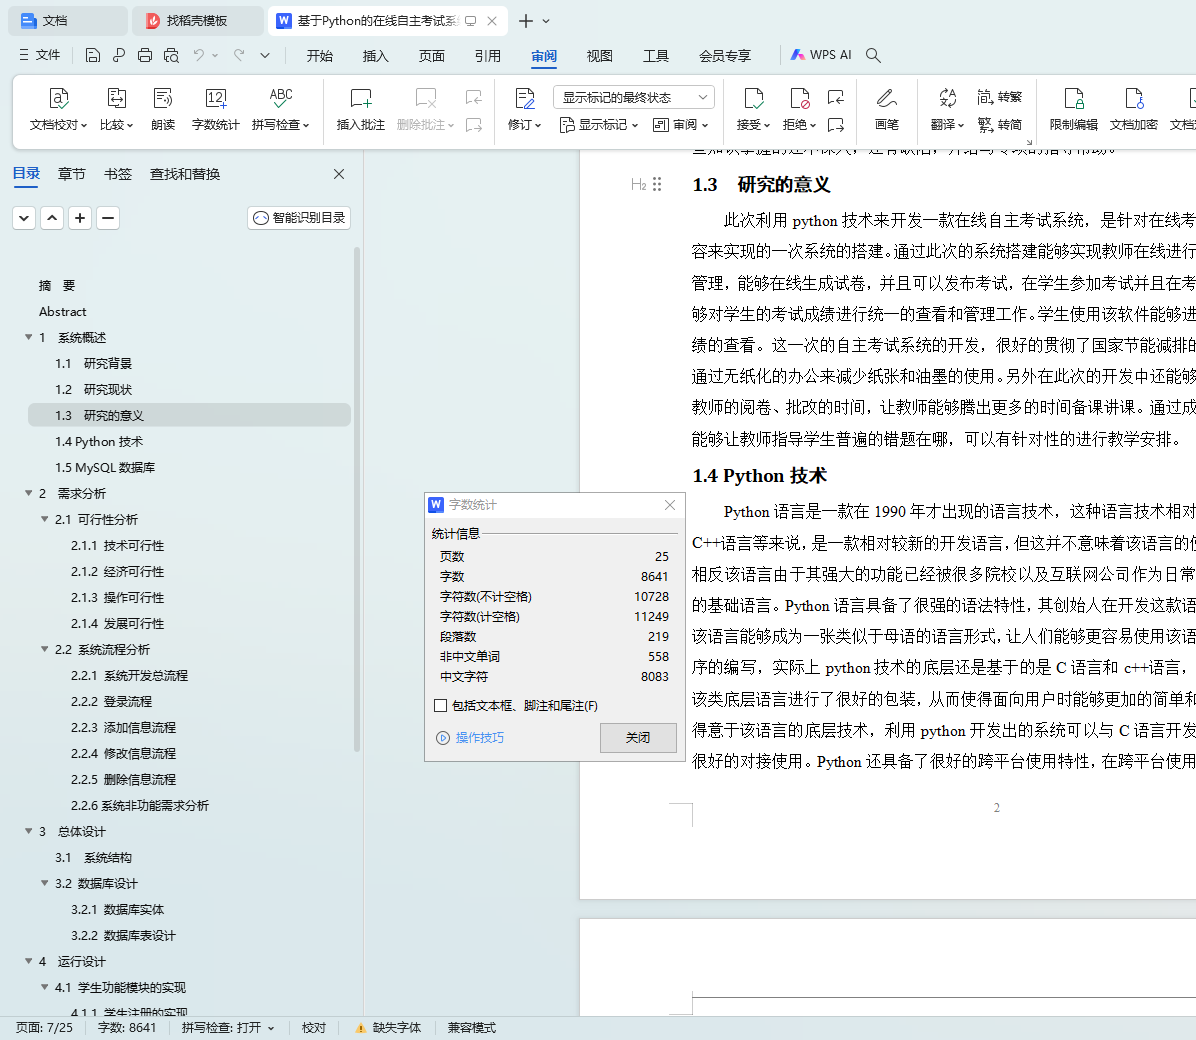
Task: Close the navigation pane with X
Action: pos(339,174)
